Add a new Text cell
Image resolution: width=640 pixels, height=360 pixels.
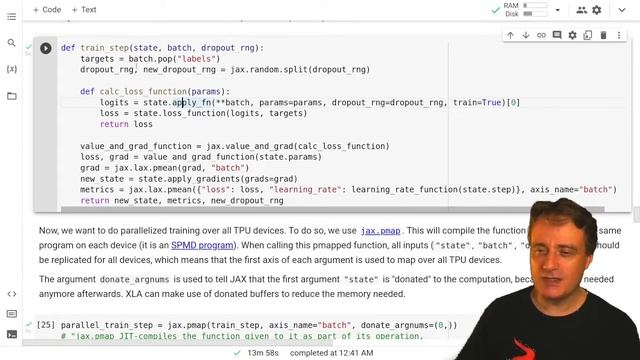[84, 10]
